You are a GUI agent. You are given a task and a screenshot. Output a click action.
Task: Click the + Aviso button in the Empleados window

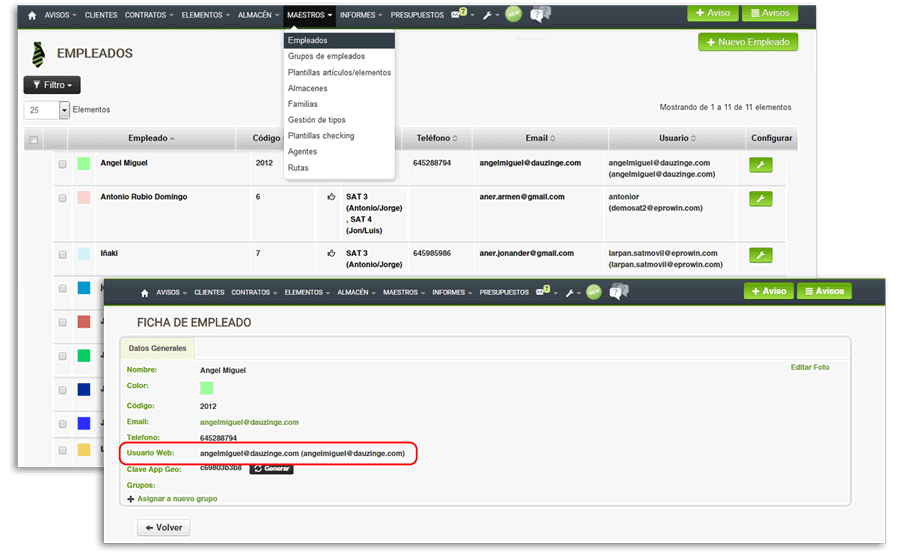[x=713, y=13]
